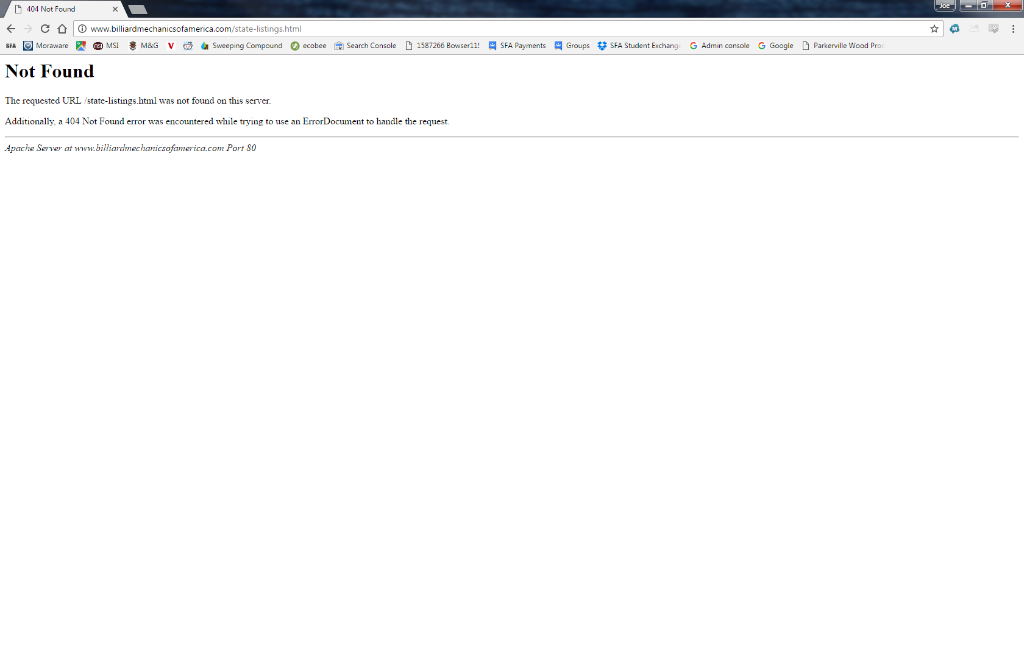
Task: Open the MSI bookmark
Action: 106,46
